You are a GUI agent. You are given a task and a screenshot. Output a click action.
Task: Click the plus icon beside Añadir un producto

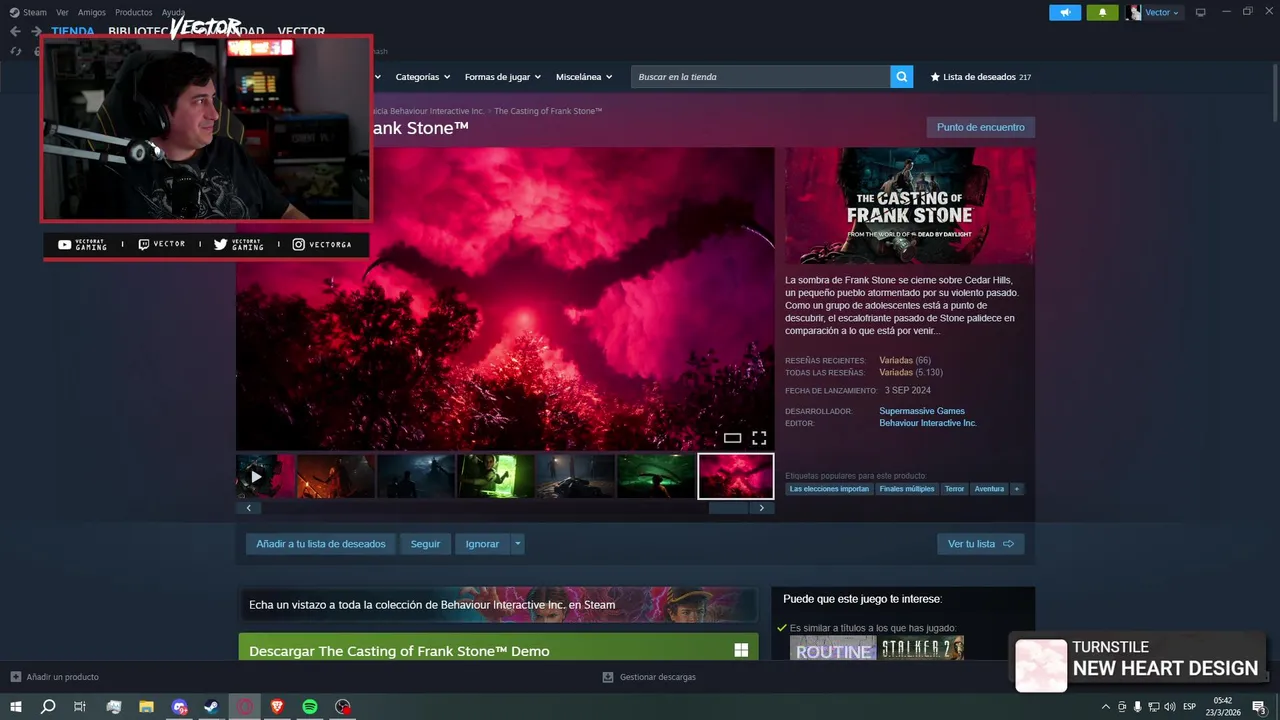coord(15,677)
